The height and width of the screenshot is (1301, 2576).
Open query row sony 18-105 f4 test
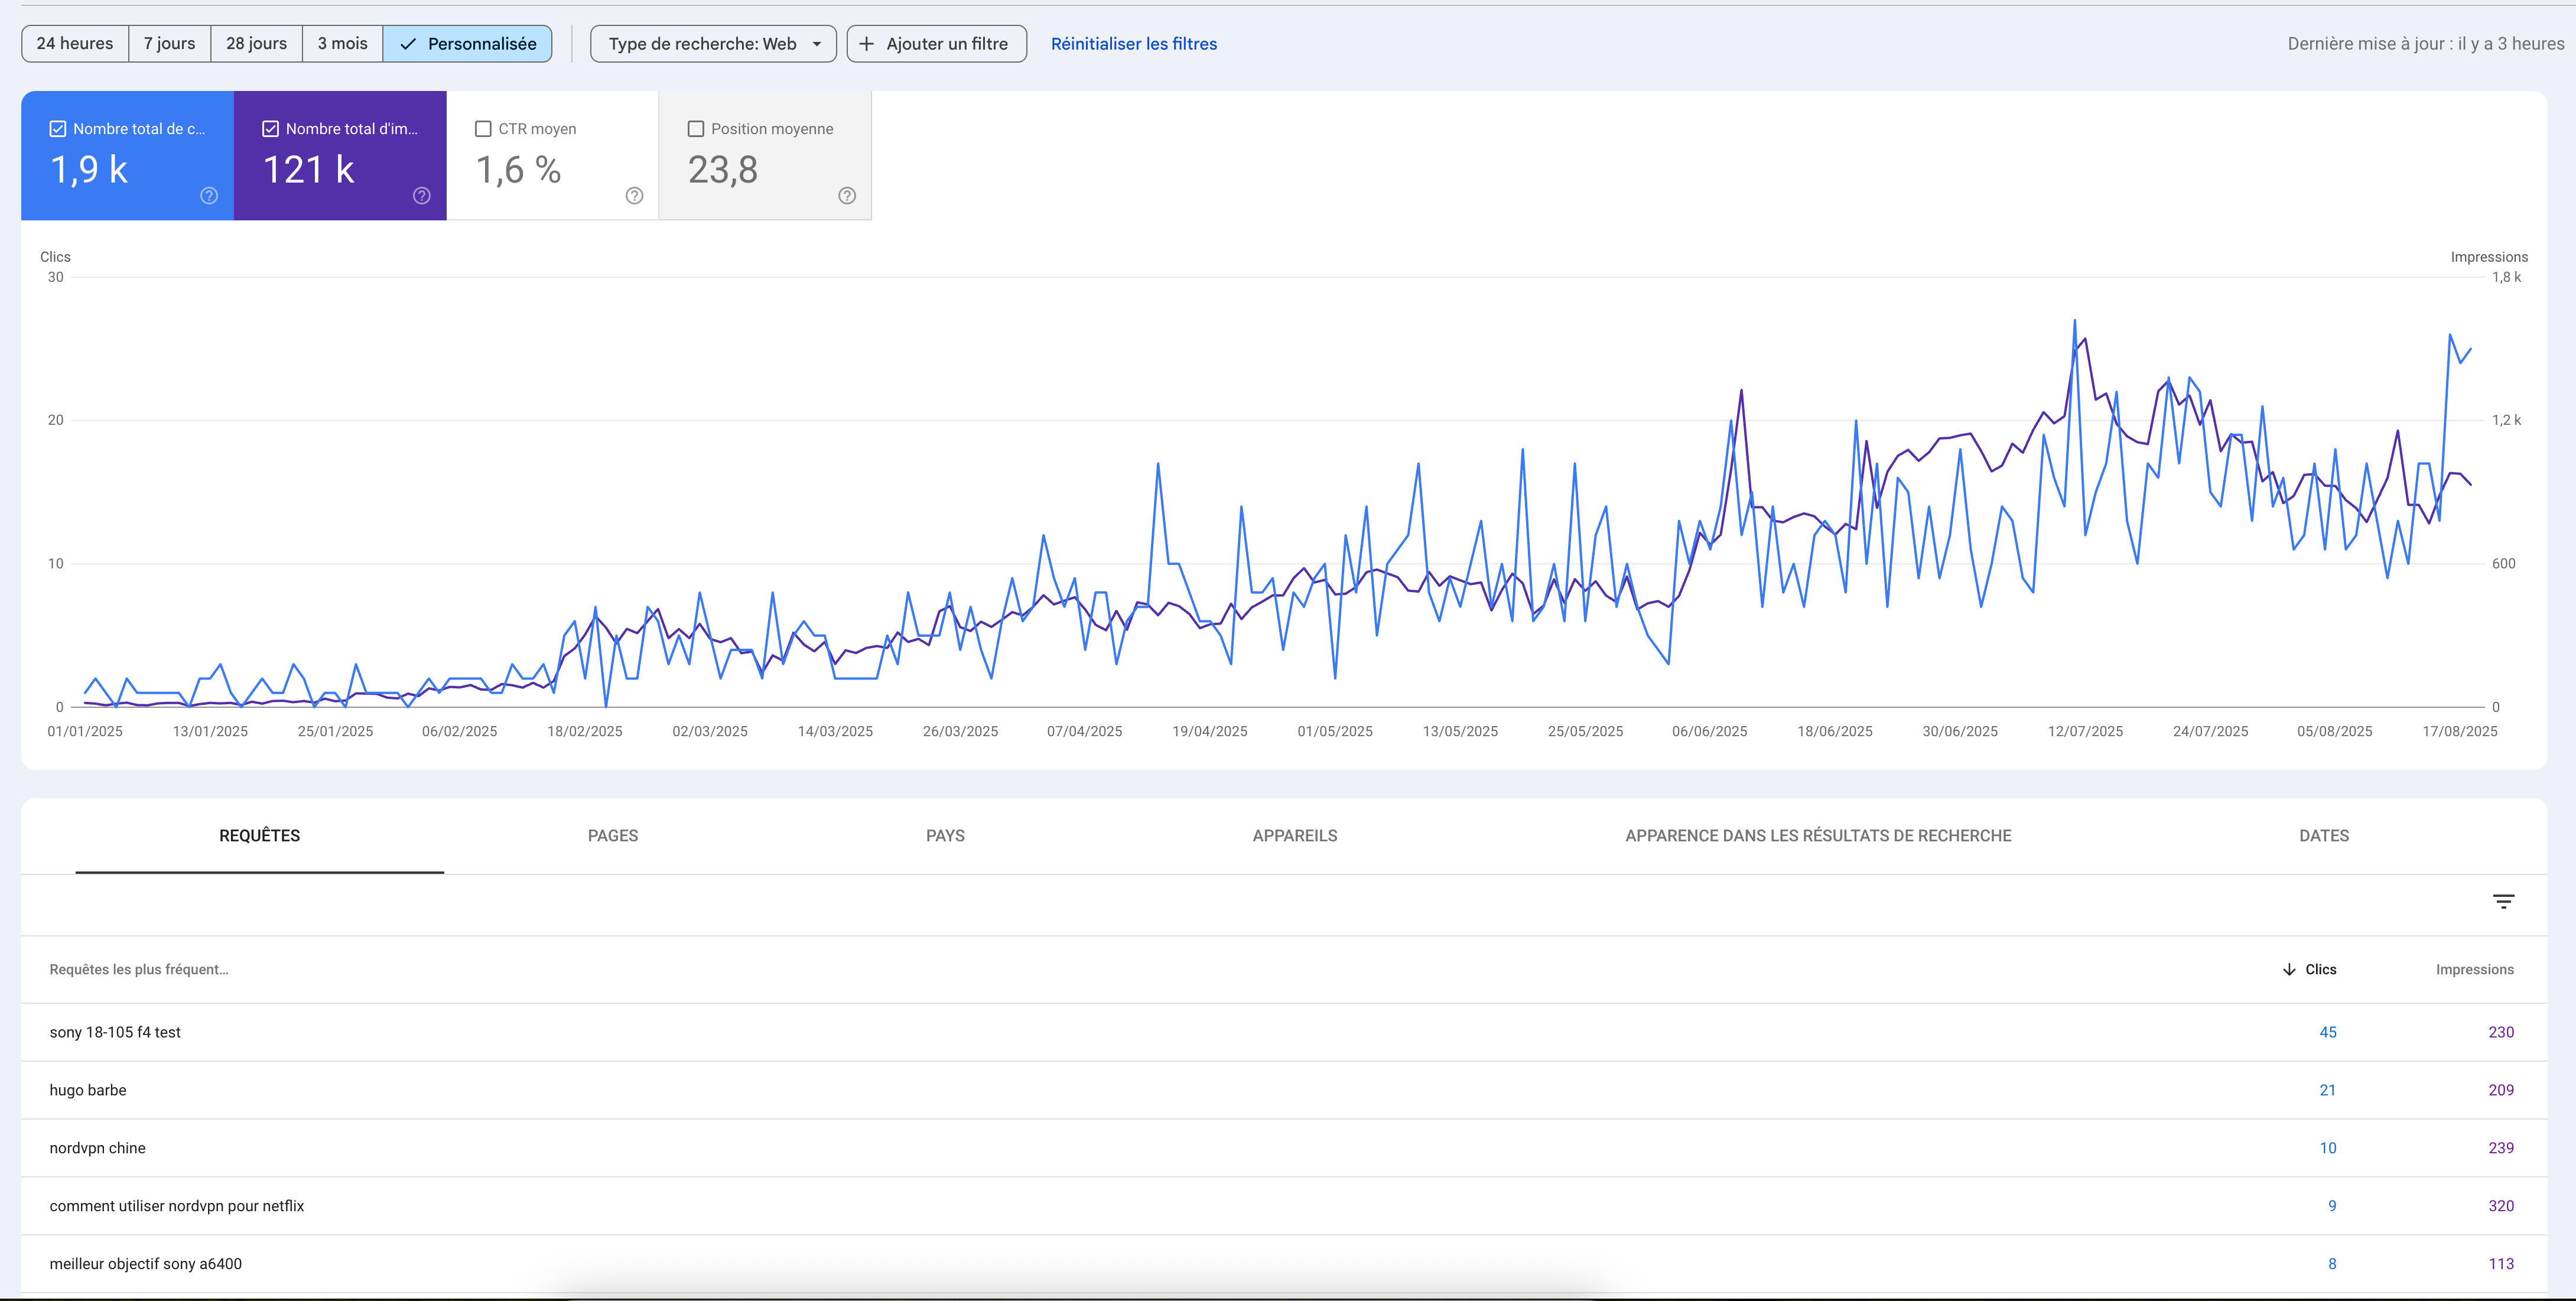point(115,1032)
